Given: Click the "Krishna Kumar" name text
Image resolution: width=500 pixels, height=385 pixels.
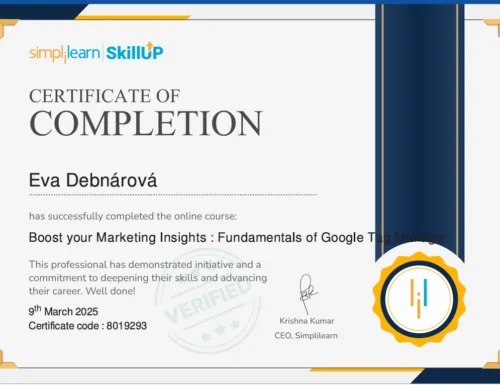Looking at the screenshot, I should tap(307, 321).
